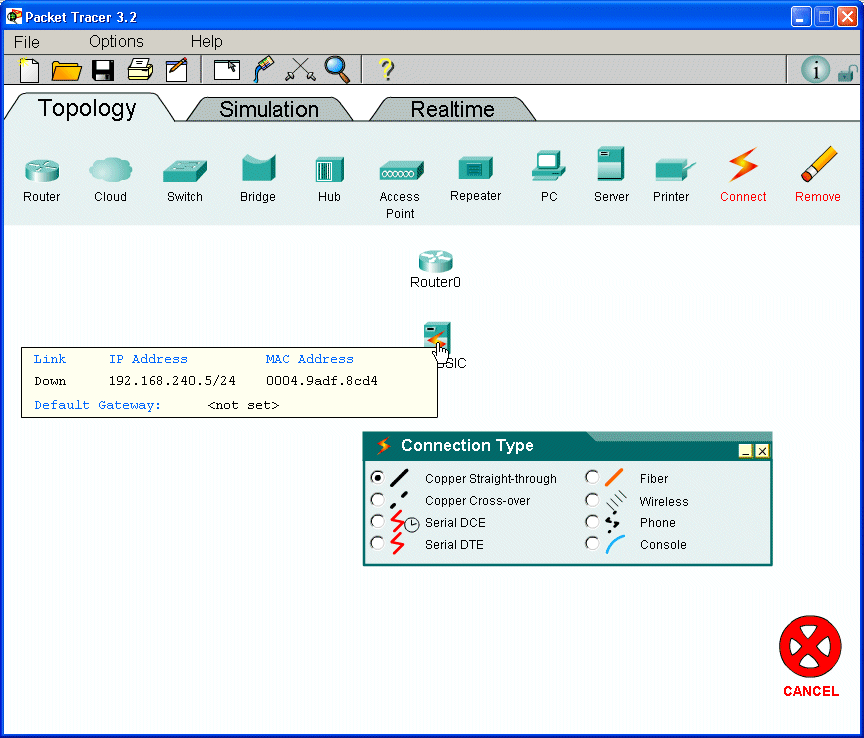Maximize the Packet Tracer window
Screen dimensions: 864x738
824,17
